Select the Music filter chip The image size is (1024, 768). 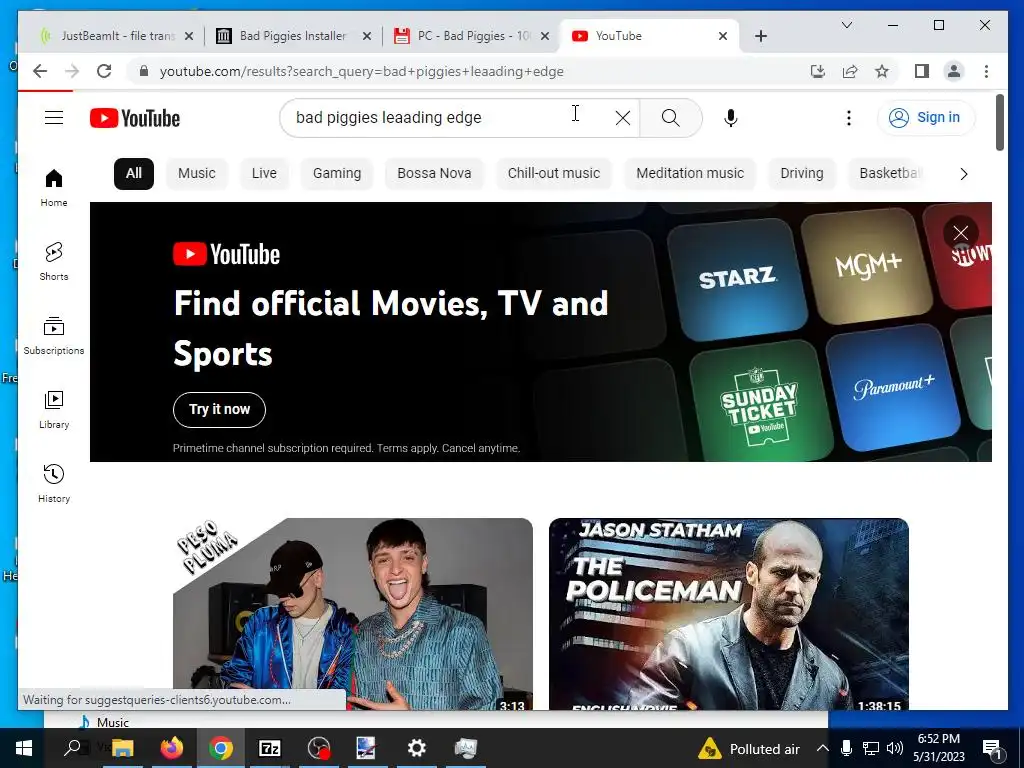(197, 174)
